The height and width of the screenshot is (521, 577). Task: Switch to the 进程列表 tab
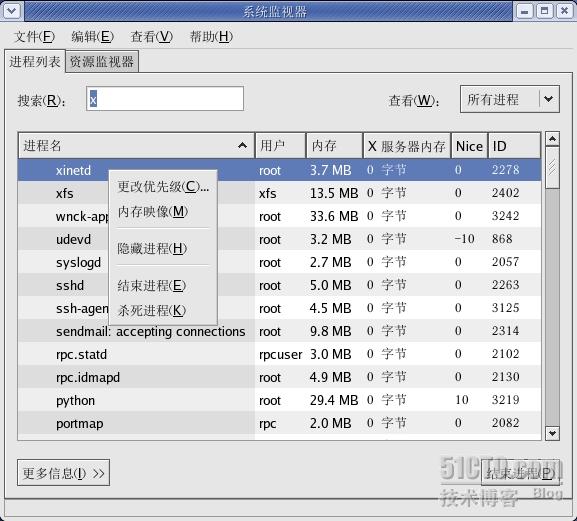click(x=35, y=61)
